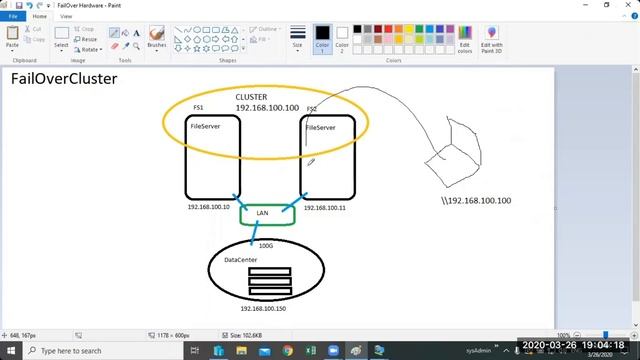Open File Explorer from taskbar
Screen dimensions: 640x360
(x=242, y=351)
